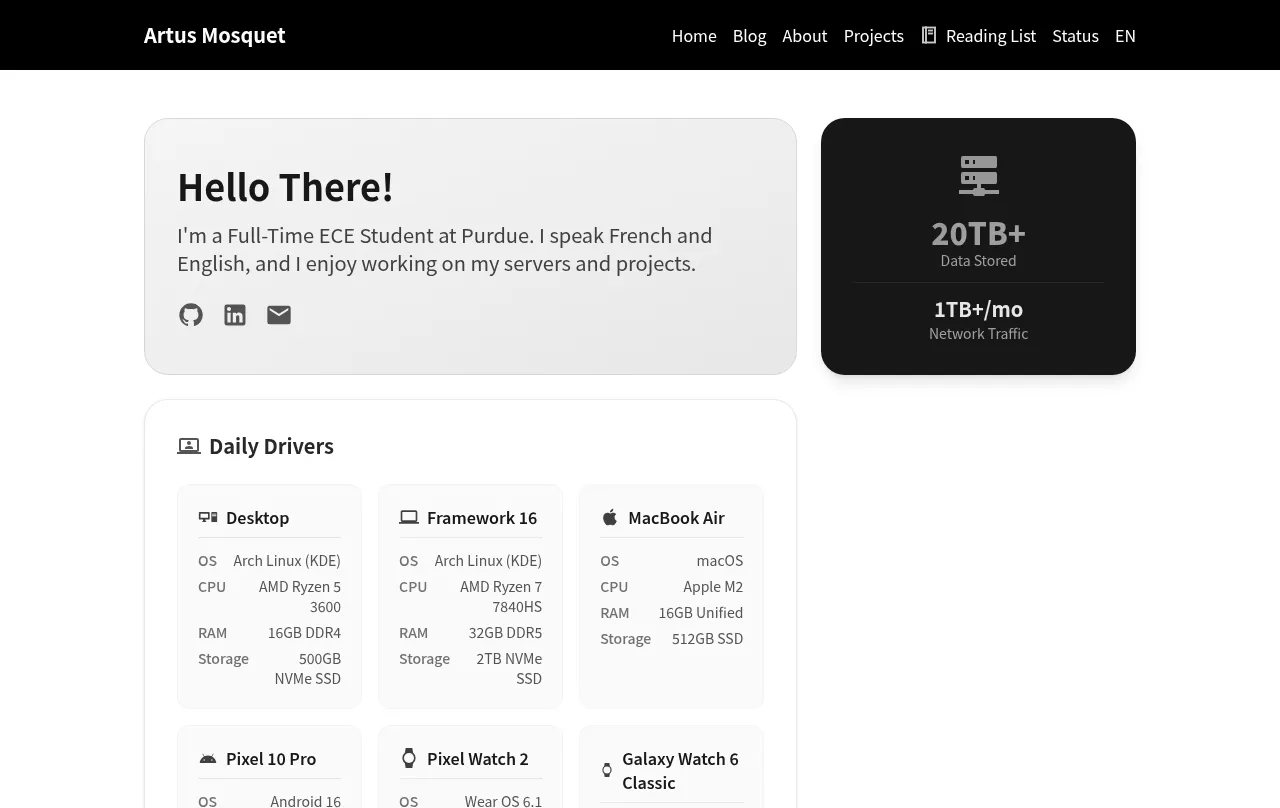Switch language via EN selector
Screen dimensions: 1280x808
click(x=1125, y=36)
